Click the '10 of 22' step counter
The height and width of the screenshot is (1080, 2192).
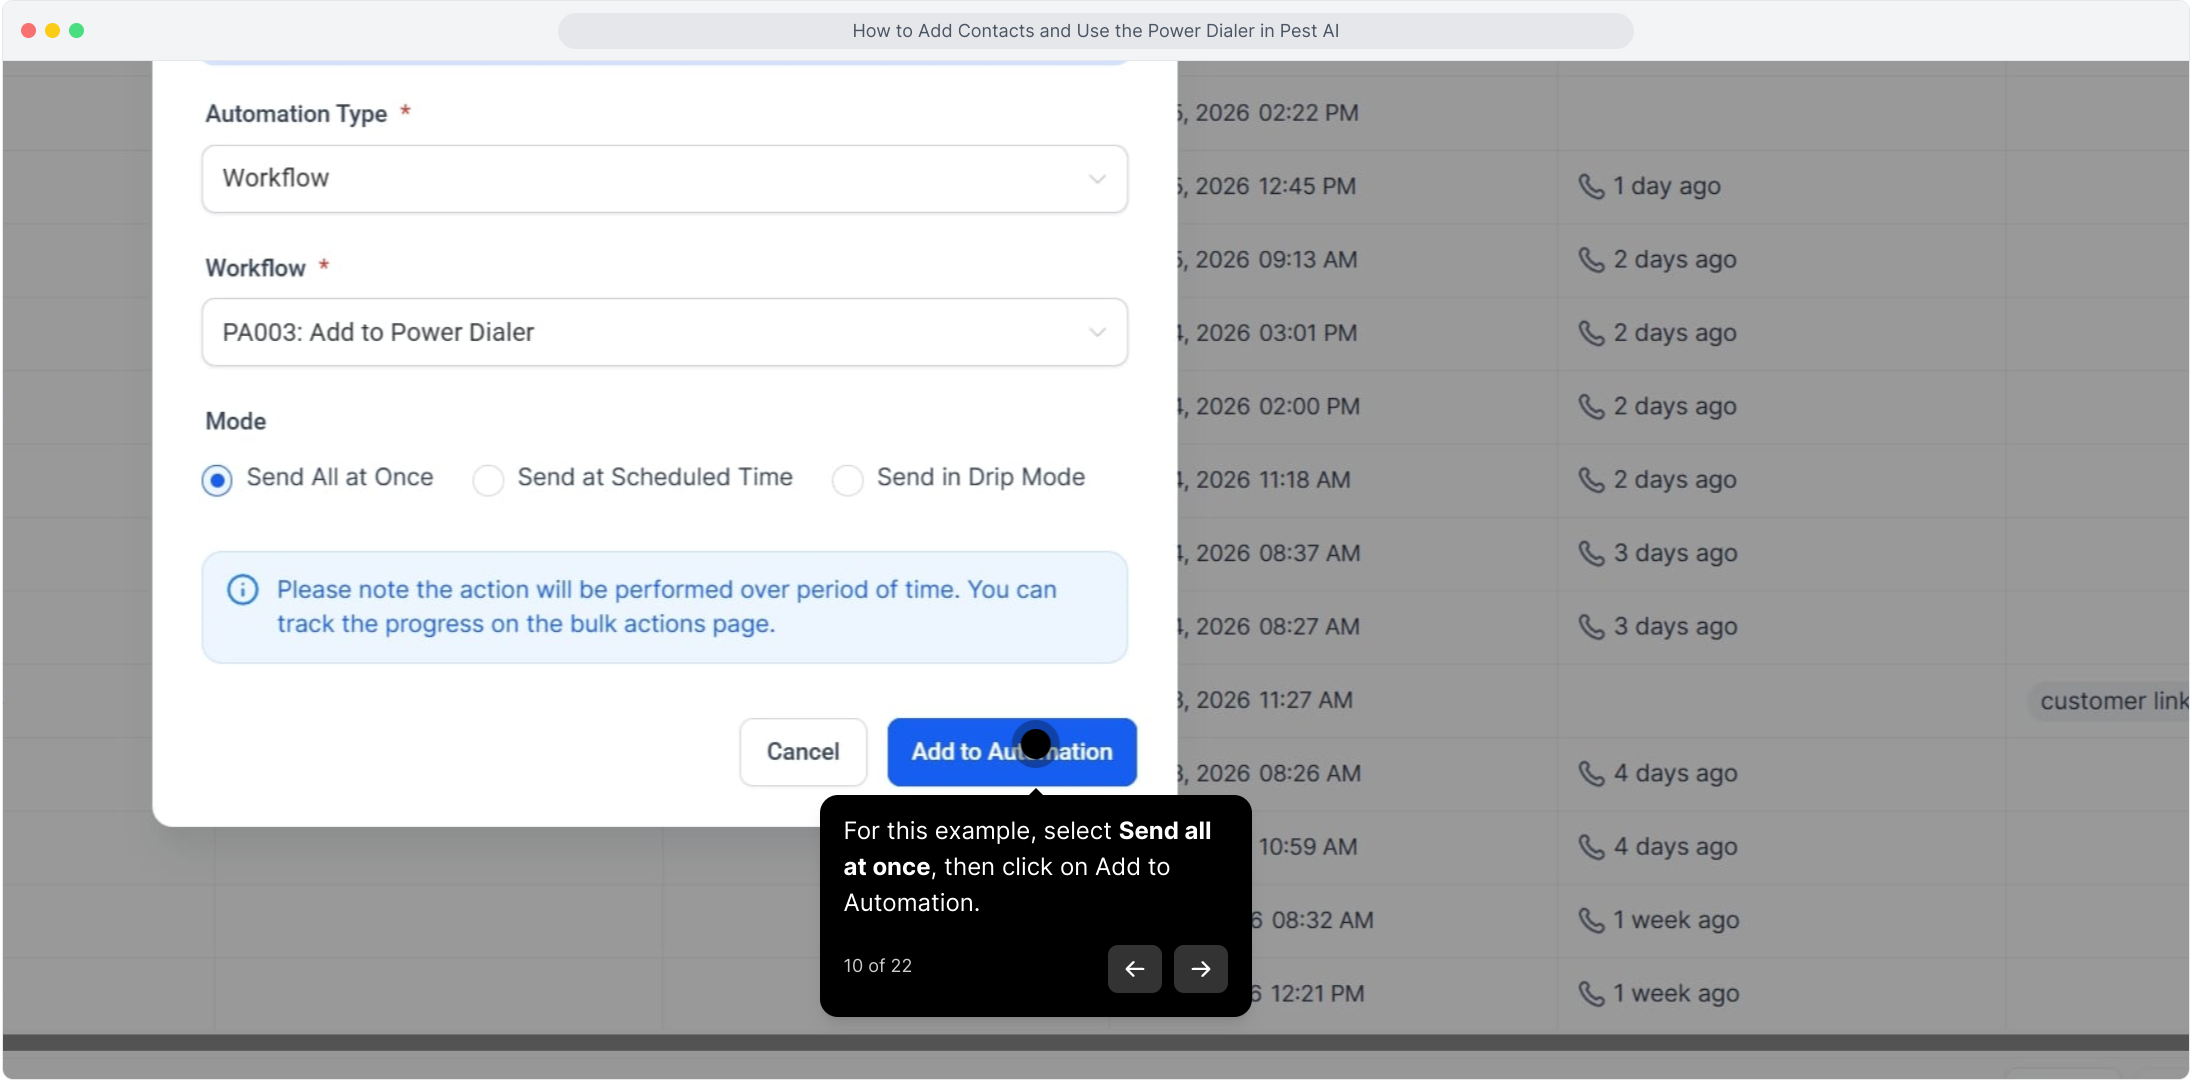(x=877, y=965)
